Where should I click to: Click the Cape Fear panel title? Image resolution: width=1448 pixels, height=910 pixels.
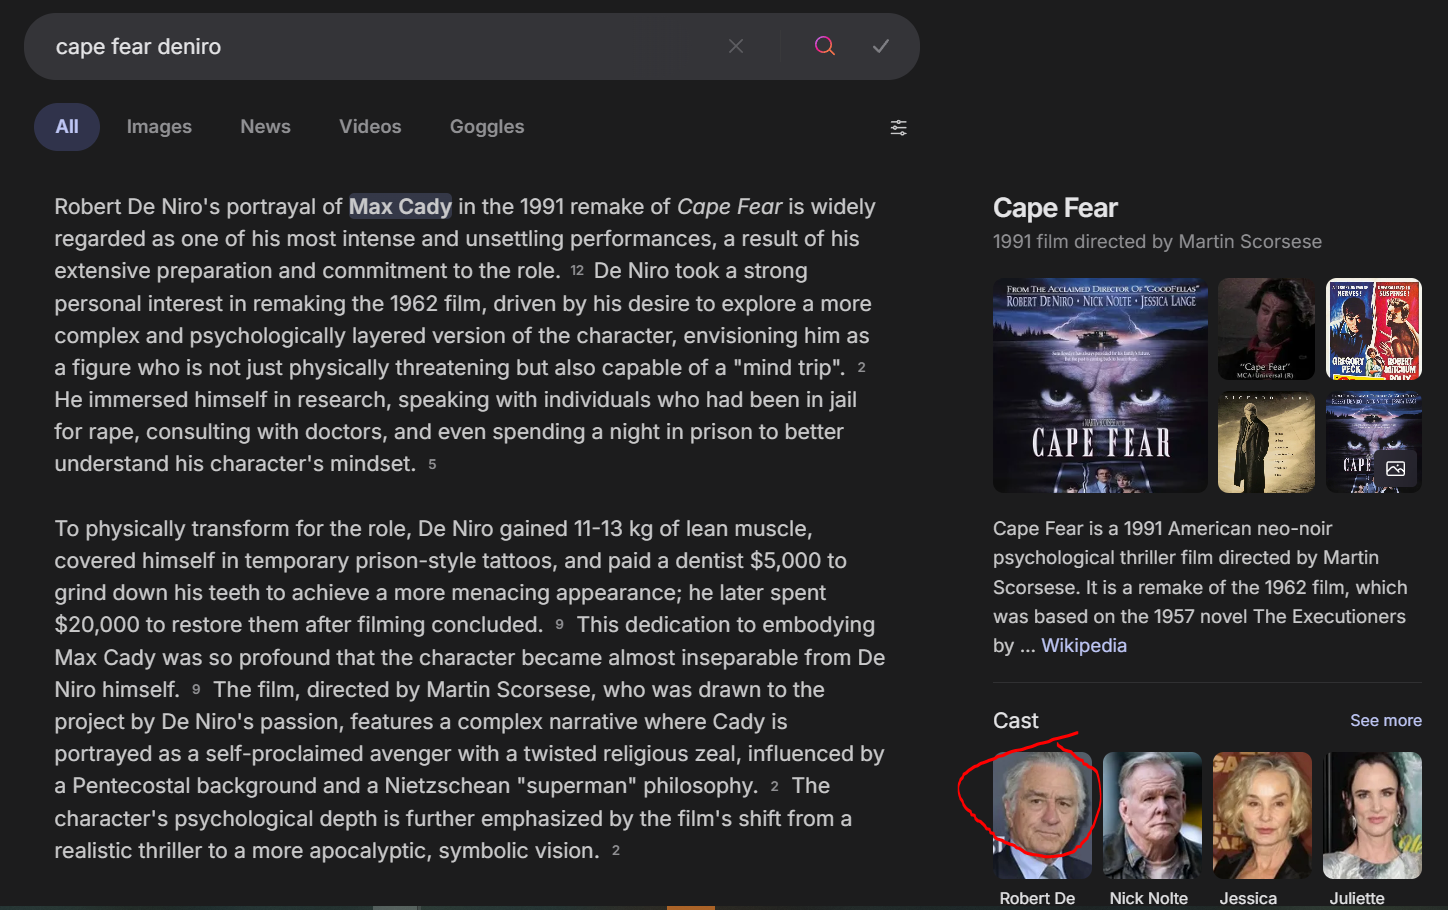(1055, 208)
